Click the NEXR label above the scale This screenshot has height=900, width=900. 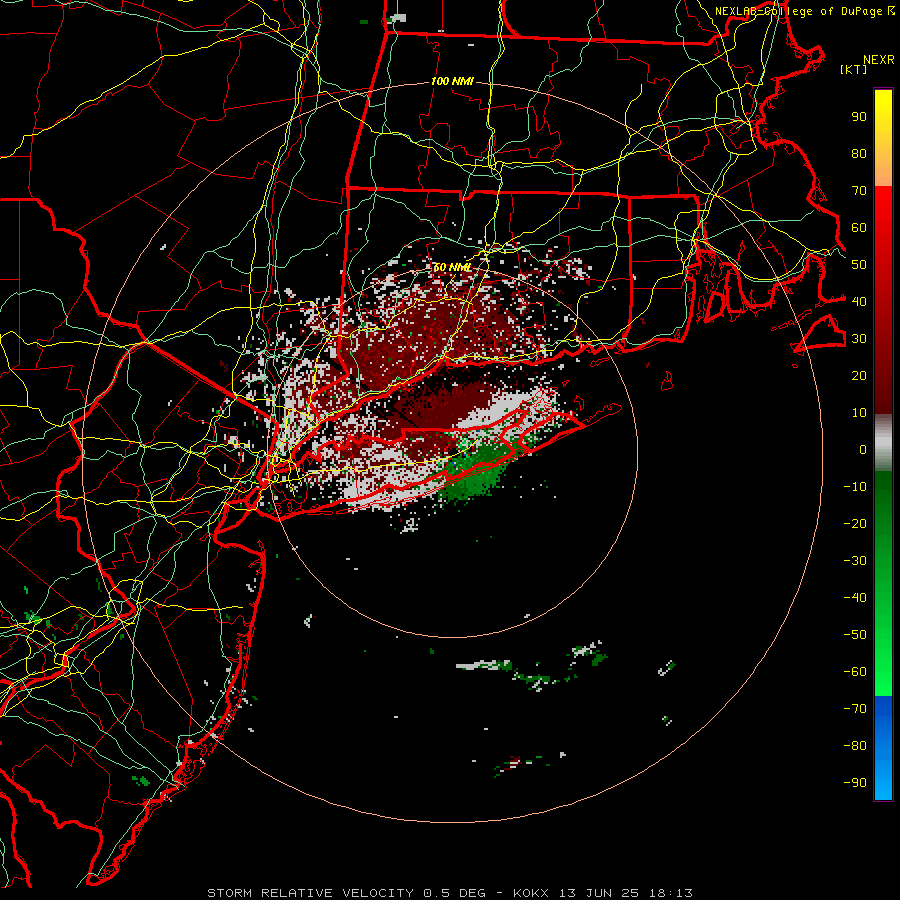(x=879, y=60)
